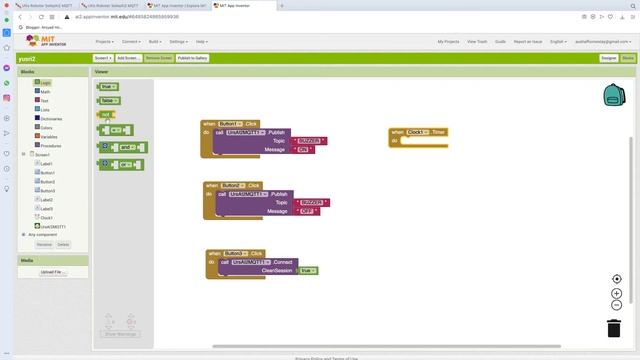Click the Remove Screen button
Image resolution: width=640 pixels, height=360 pixels.
click(158, 58)
